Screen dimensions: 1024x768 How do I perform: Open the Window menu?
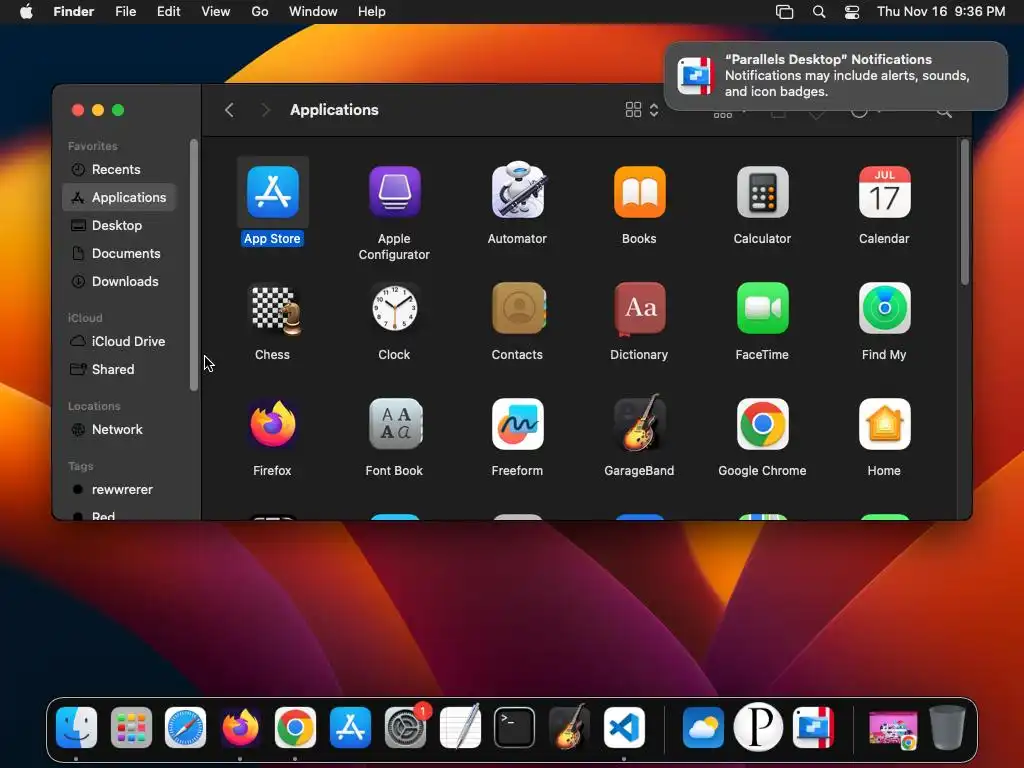pos(313,12)
